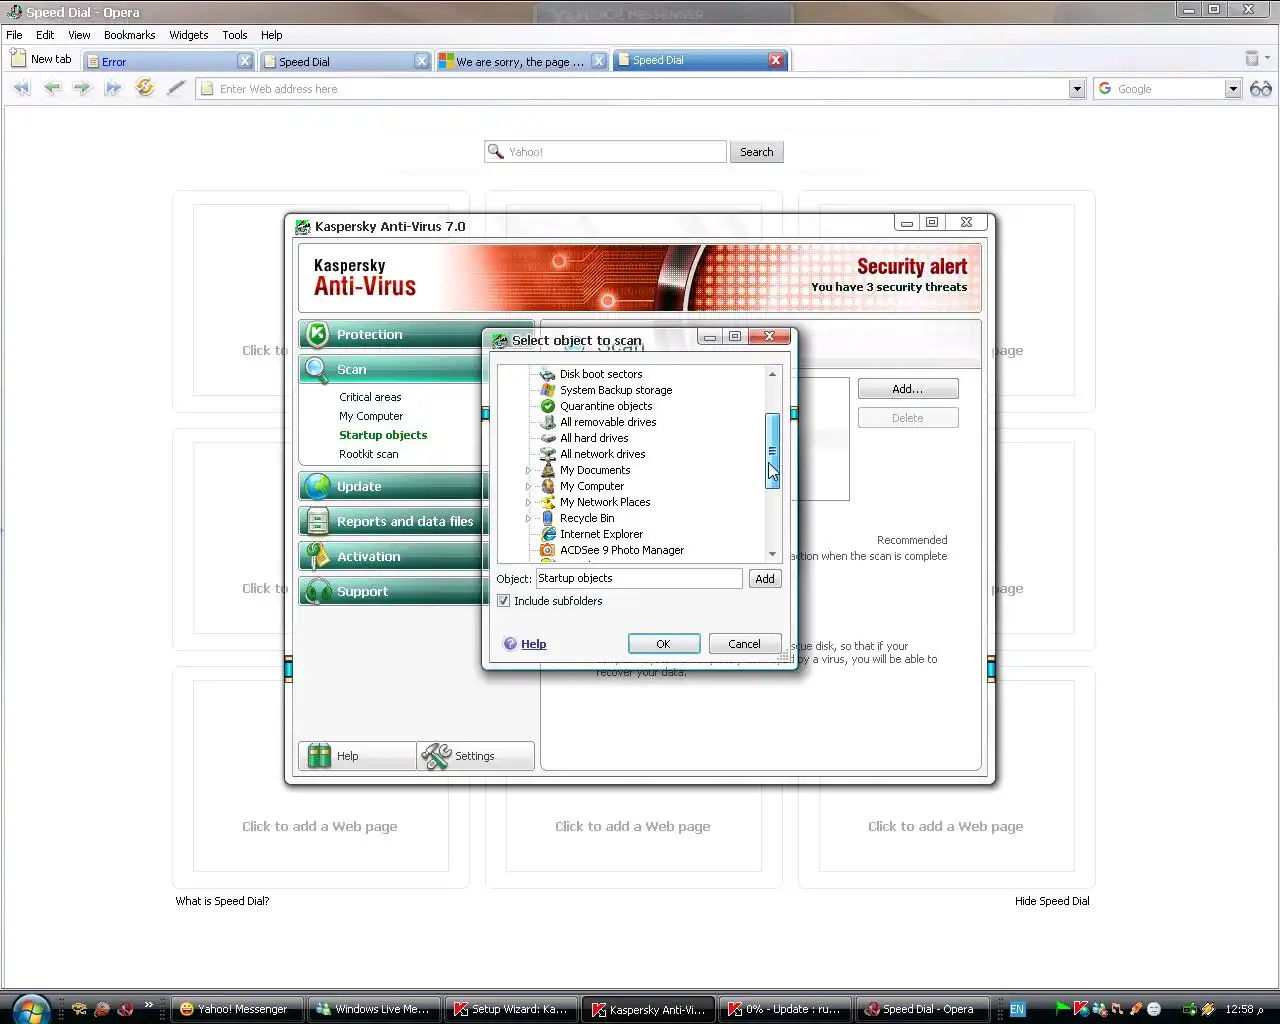Open the Tools menu in Opera
The width and height of the screenshot is (1280, 1024).
pyautogui.click(x=235, y=35)
